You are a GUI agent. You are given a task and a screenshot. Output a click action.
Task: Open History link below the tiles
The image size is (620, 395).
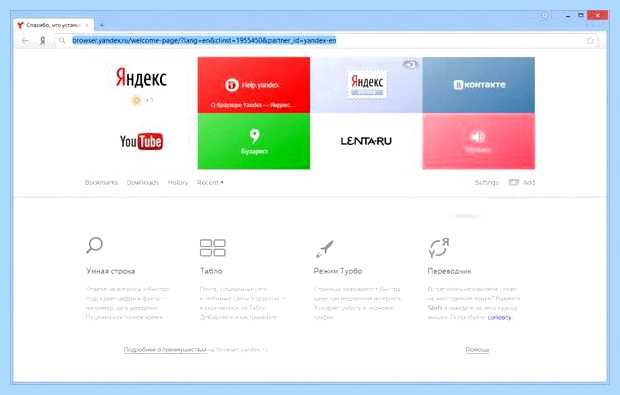(x=178, y=182)
